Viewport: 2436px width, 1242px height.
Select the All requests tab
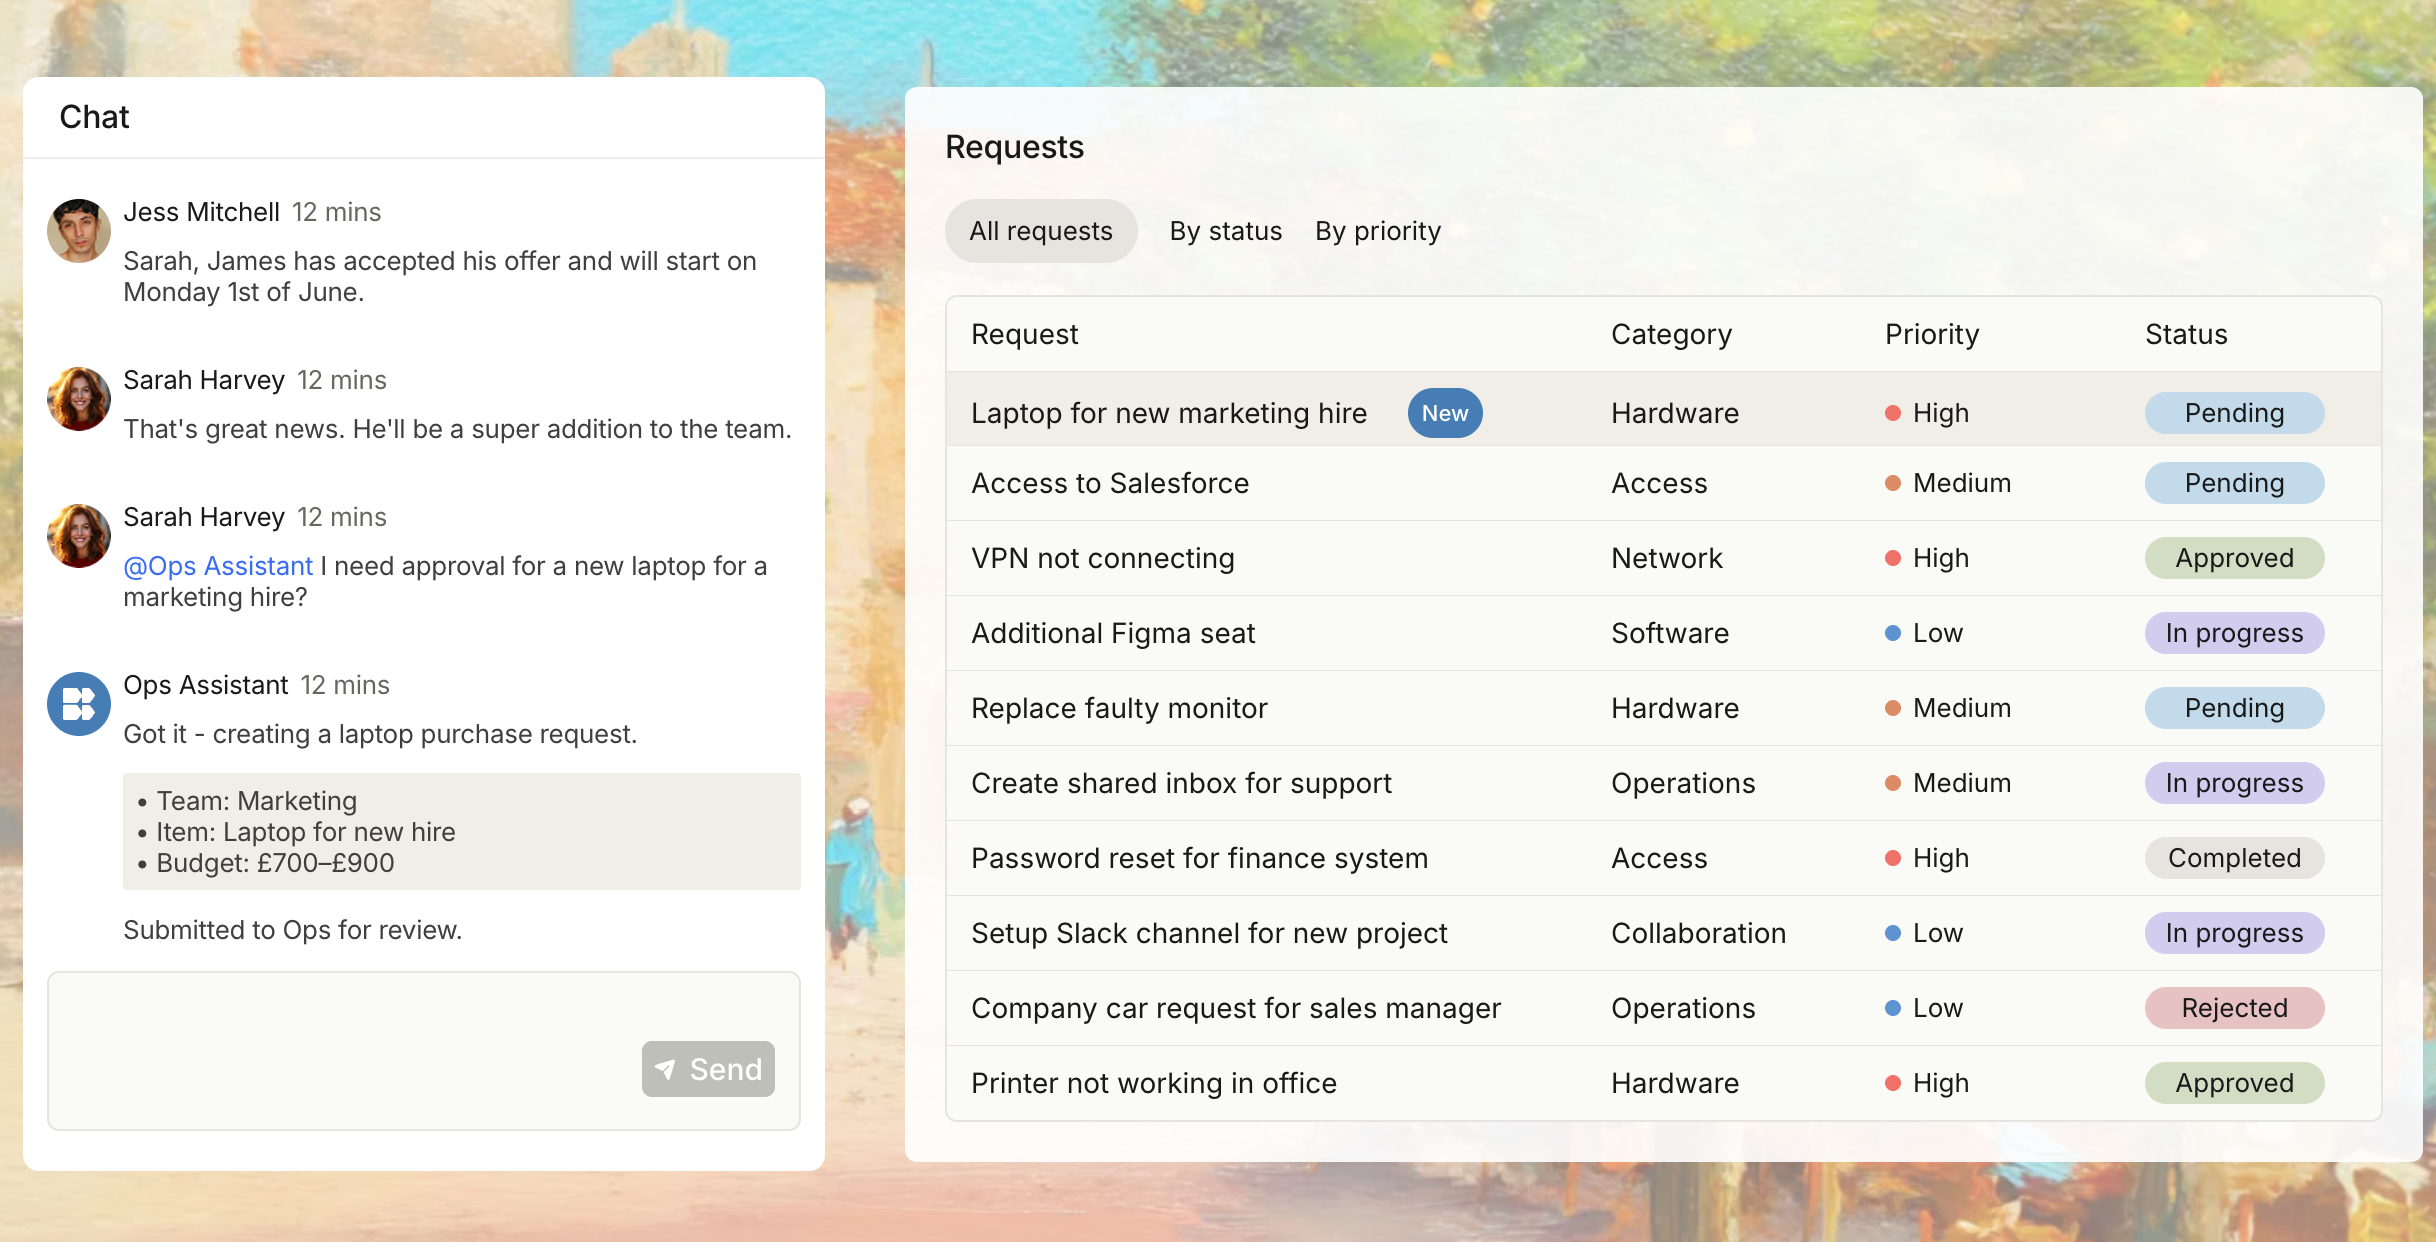[1040, 231]
